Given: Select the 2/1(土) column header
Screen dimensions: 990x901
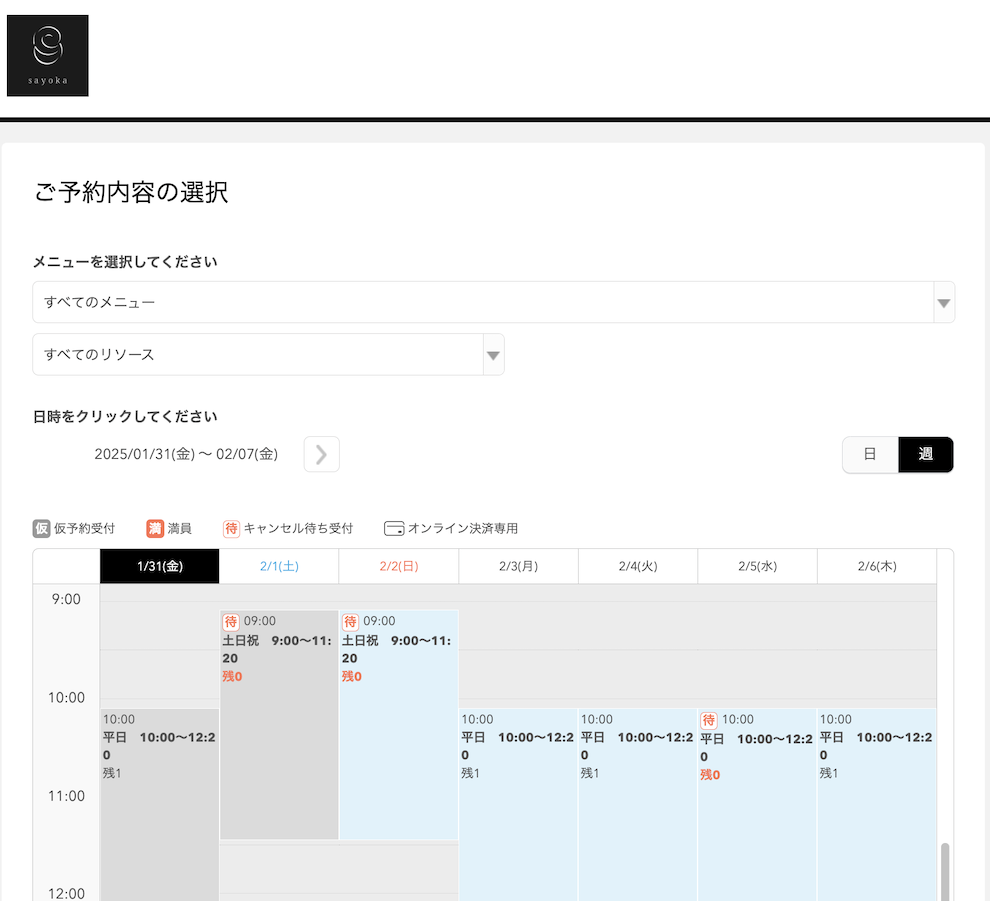Looking at the screenshot, I should click(x=279, y=566).
